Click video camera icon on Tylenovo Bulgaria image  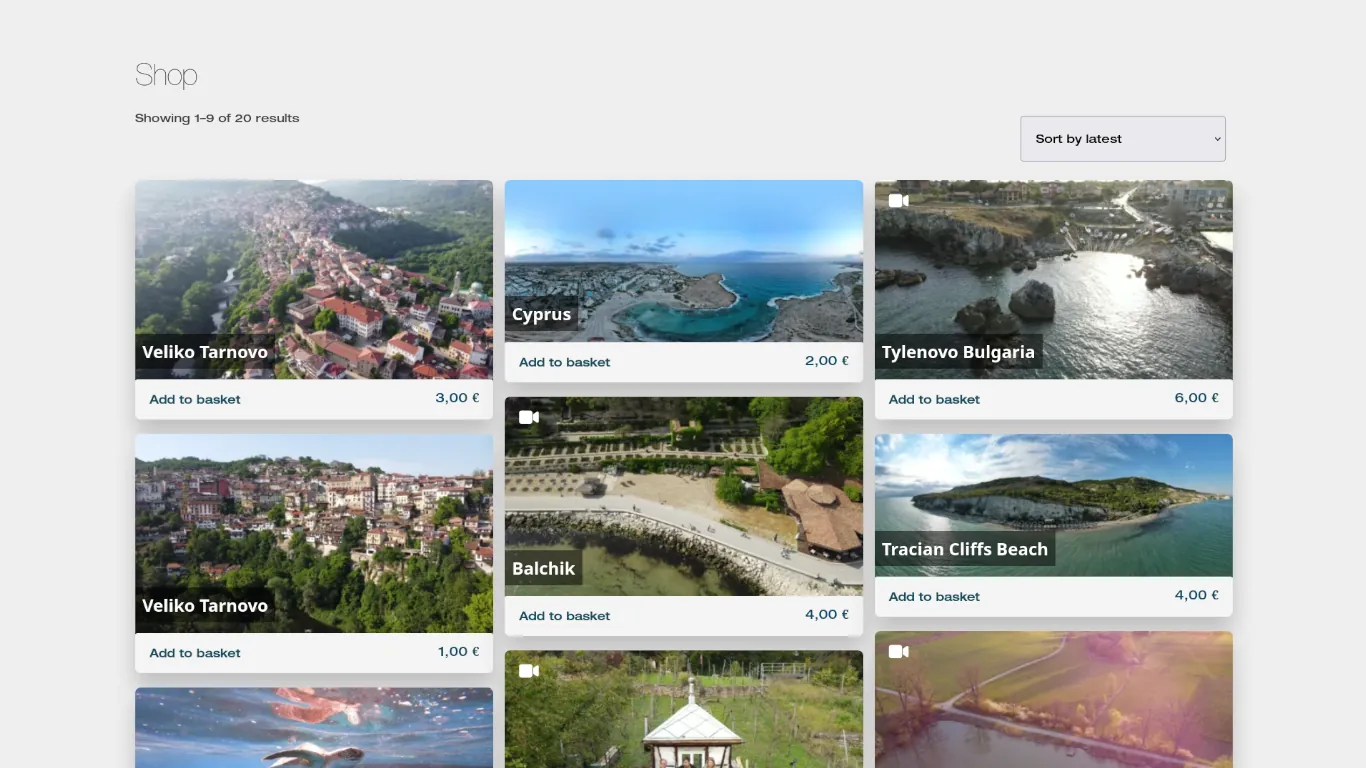(898, 201)
